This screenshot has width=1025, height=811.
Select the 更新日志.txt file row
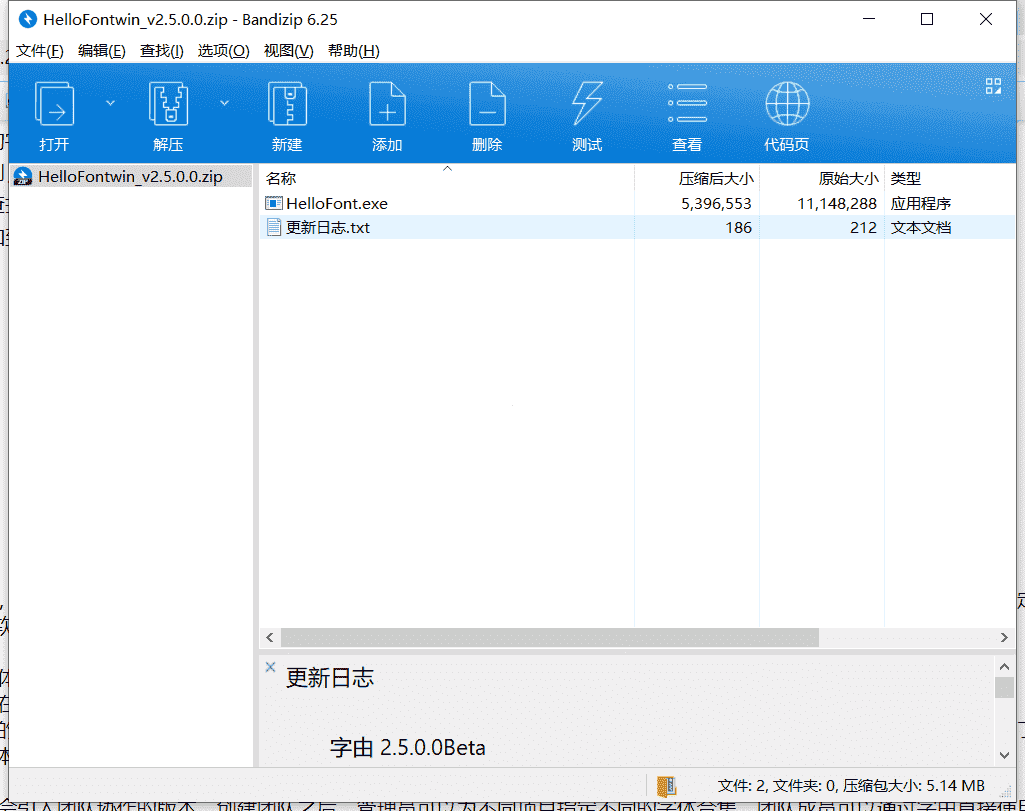(x=637, y=227)
